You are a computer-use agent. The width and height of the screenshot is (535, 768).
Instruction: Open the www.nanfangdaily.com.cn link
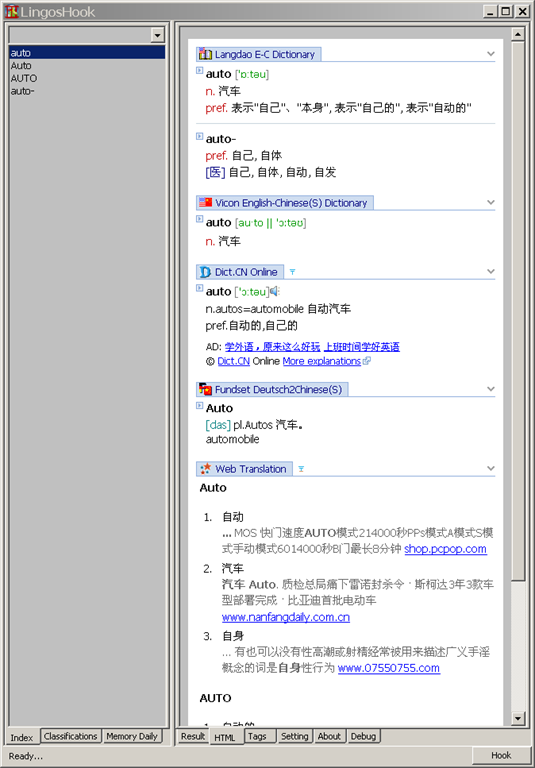(286, 617)
